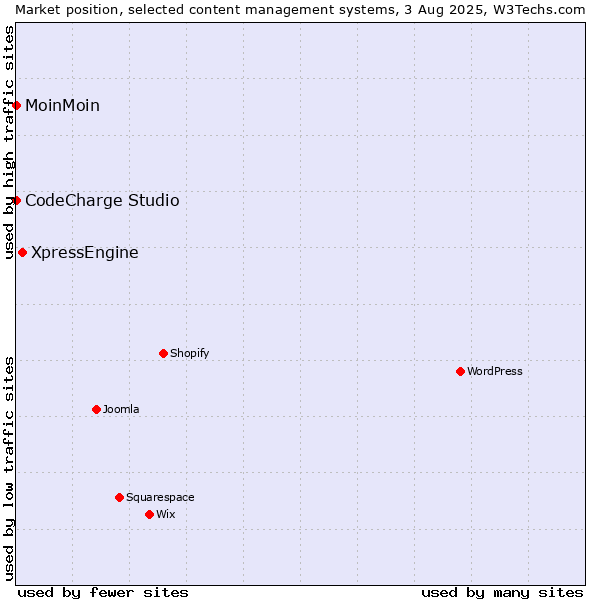Screen dimensions: 600x600
Task: Click the Wix label text
Action: (165, 514)
